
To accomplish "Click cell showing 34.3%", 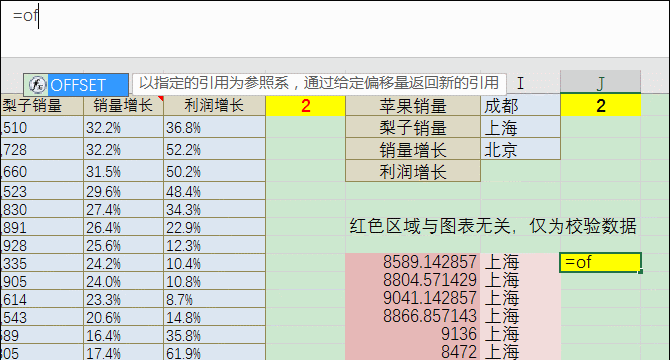I will [x=215, y=209].
